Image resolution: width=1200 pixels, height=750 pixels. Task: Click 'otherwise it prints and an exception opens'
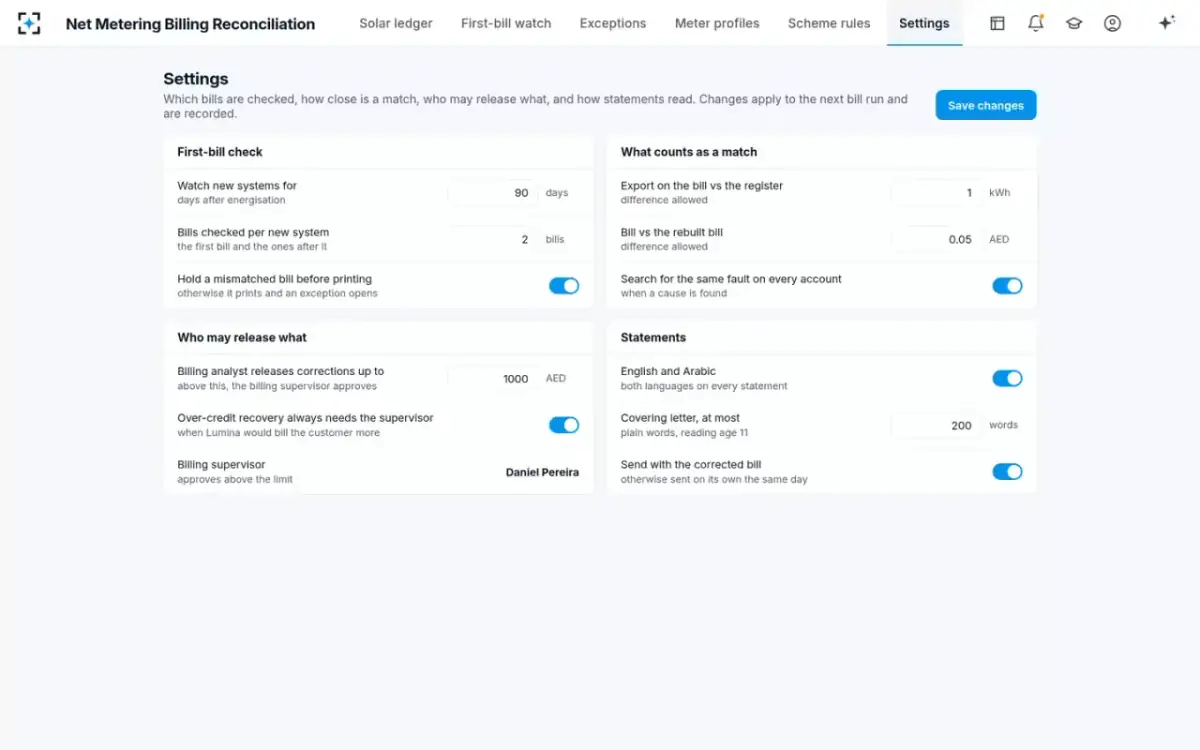(278, 294)
